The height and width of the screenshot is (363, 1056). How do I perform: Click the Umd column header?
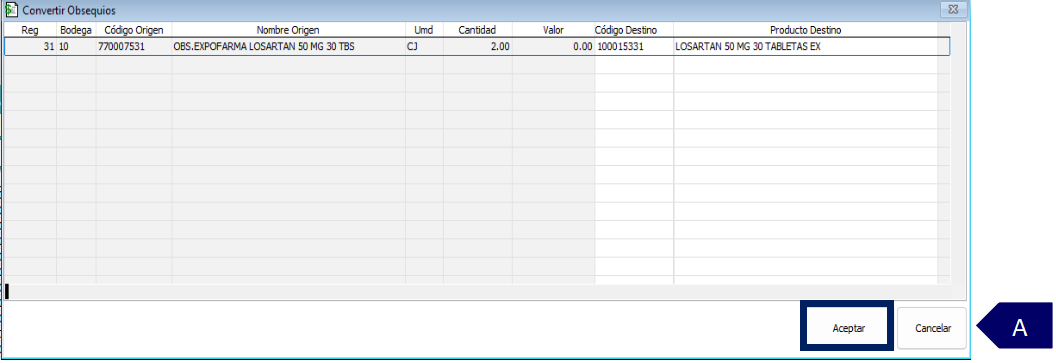pos(424,30)
